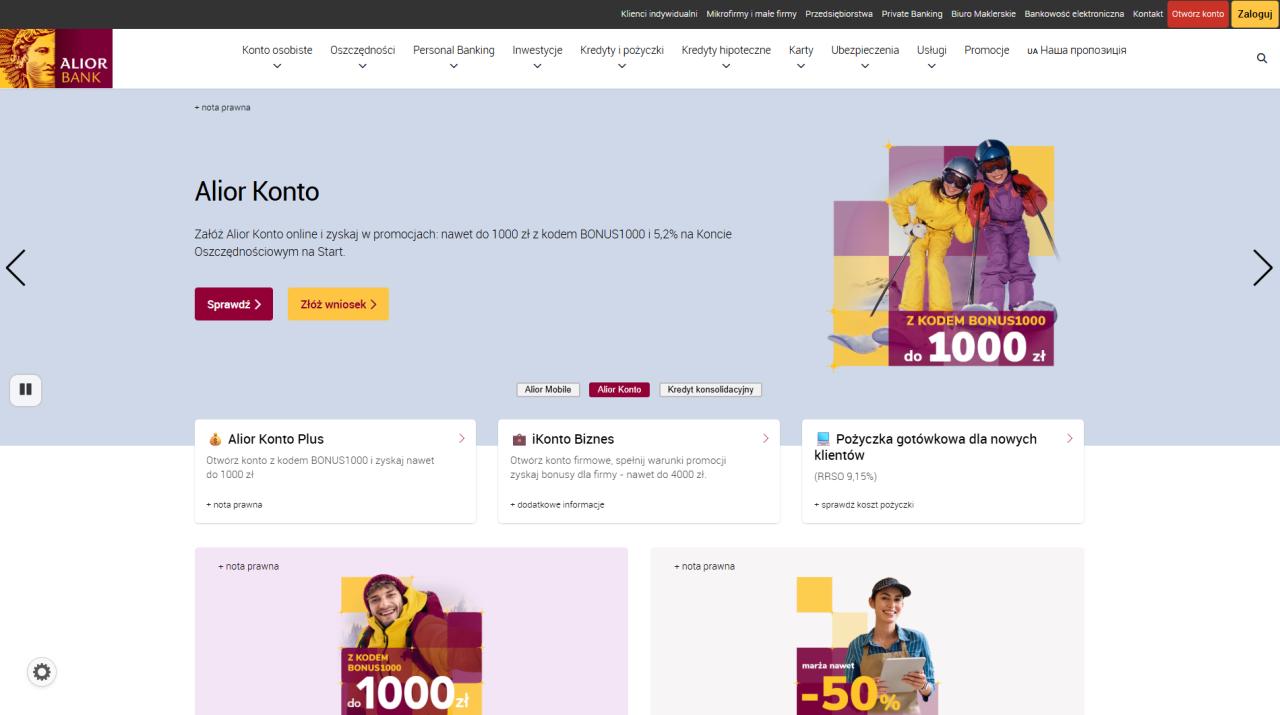Pause the banner carousel
Screen dimensions: 1280x715
click(26, 389)
